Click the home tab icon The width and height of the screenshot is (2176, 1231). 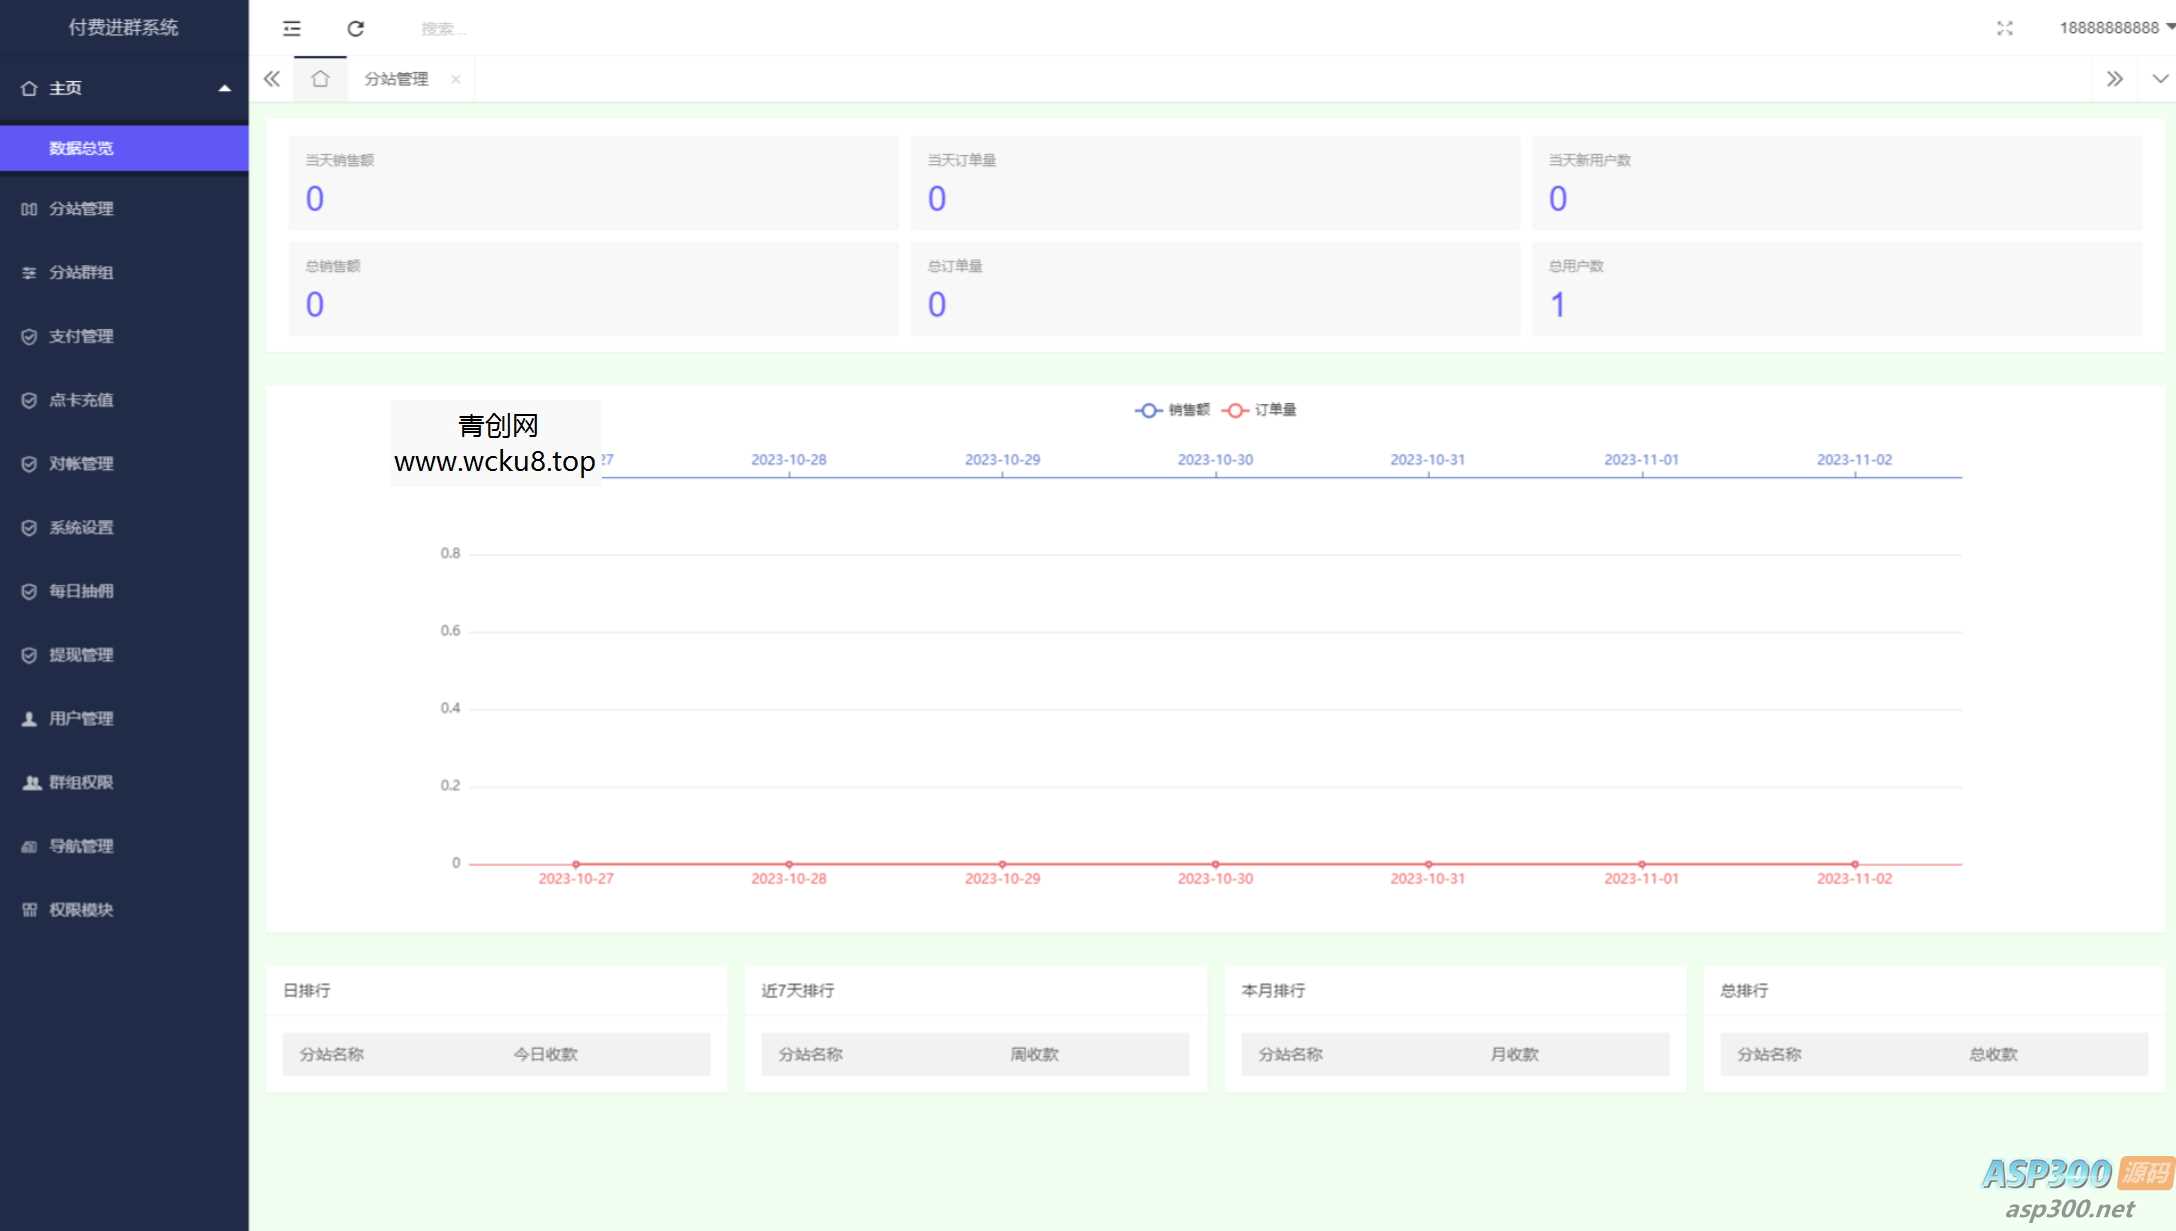pos(320,79)
